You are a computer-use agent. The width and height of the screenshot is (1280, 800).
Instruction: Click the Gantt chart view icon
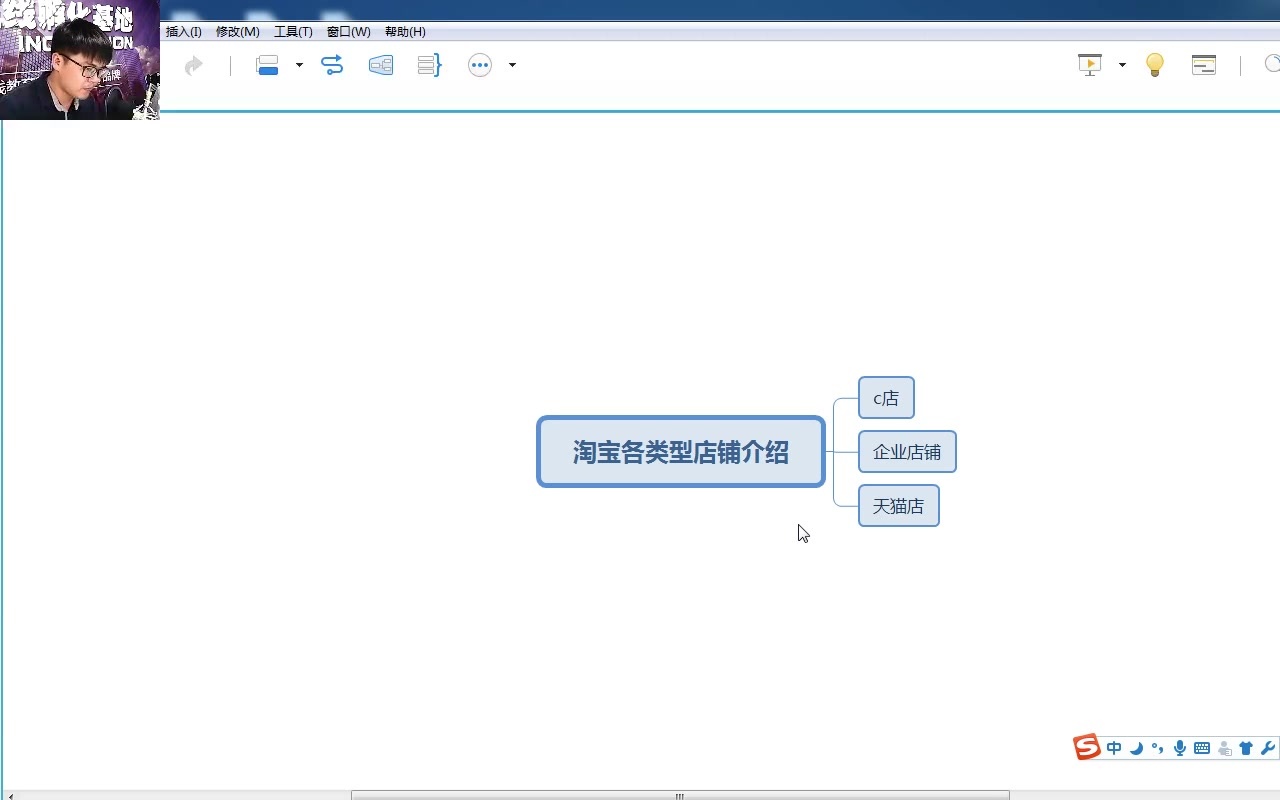pyautogui.click(x=1204, y=65)
